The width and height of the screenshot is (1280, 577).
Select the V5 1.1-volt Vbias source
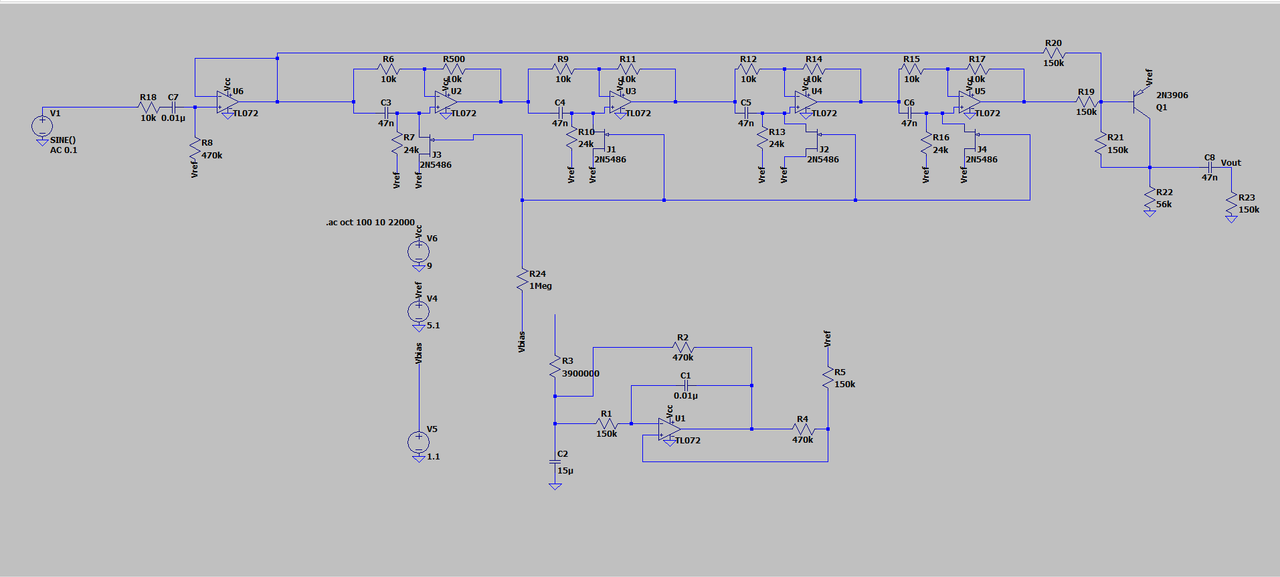click(x=419, y=441)
